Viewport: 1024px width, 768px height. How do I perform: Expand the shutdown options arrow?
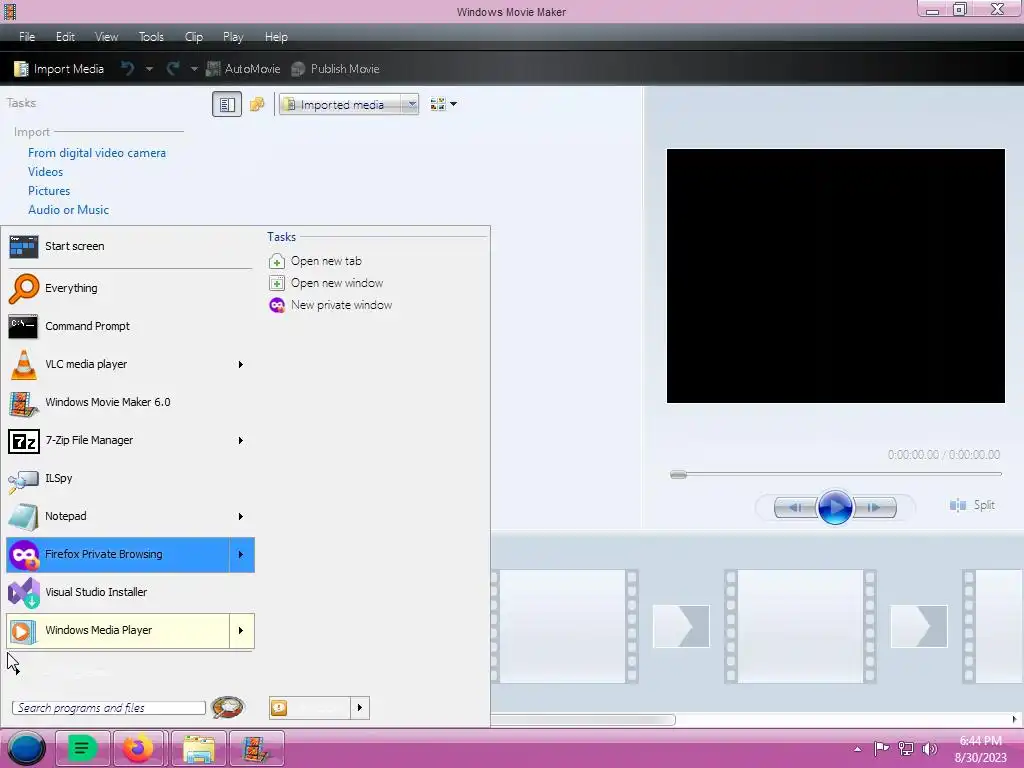point(360,708)
